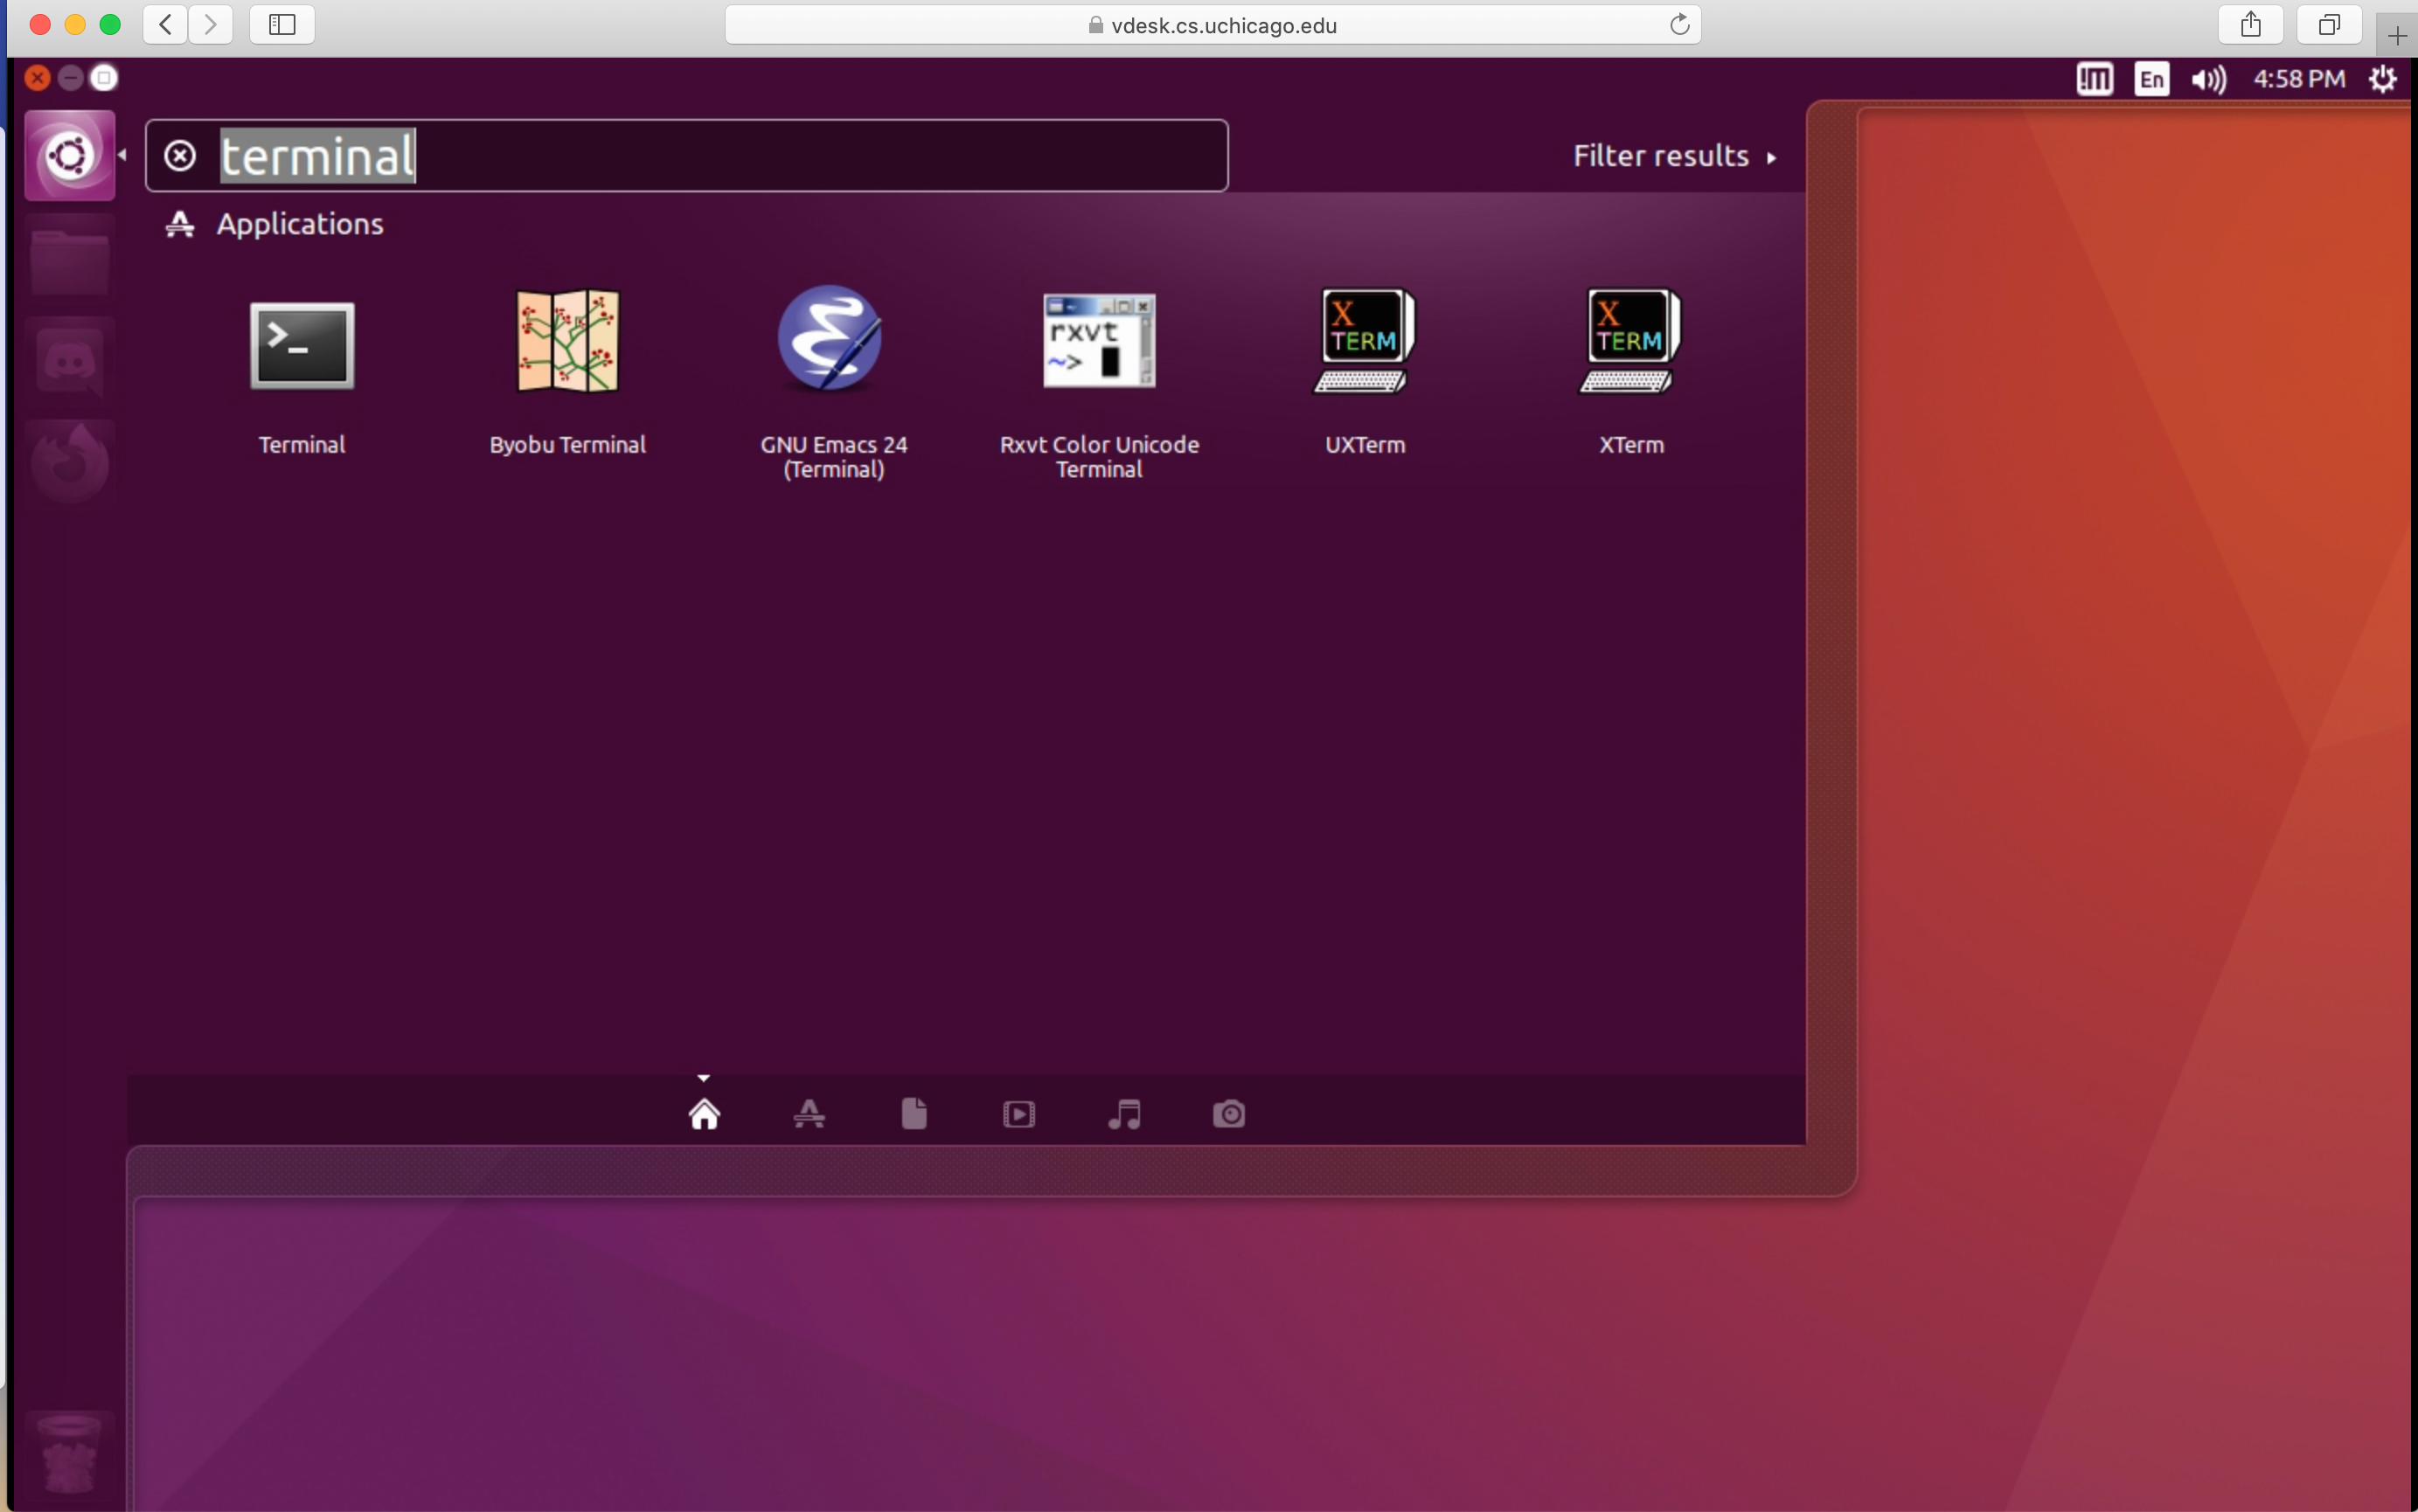Start the UXTerm application
The image size is (2418, 1512).
pos(1364,341)
